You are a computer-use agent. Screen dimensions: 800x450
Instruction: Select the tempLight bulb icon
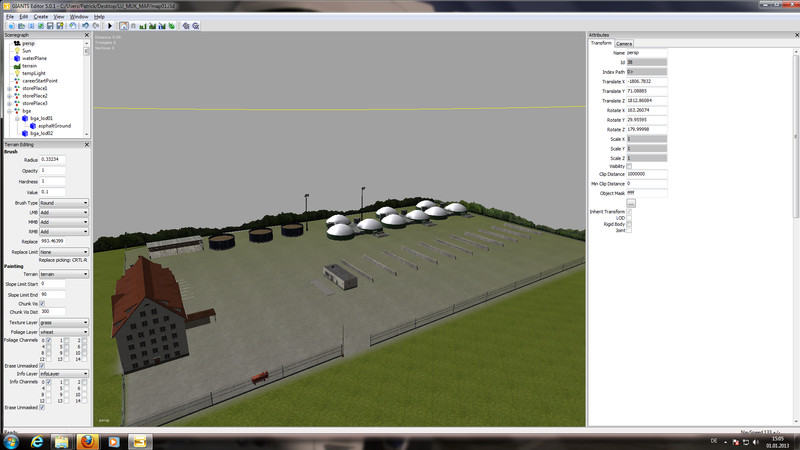17,73
